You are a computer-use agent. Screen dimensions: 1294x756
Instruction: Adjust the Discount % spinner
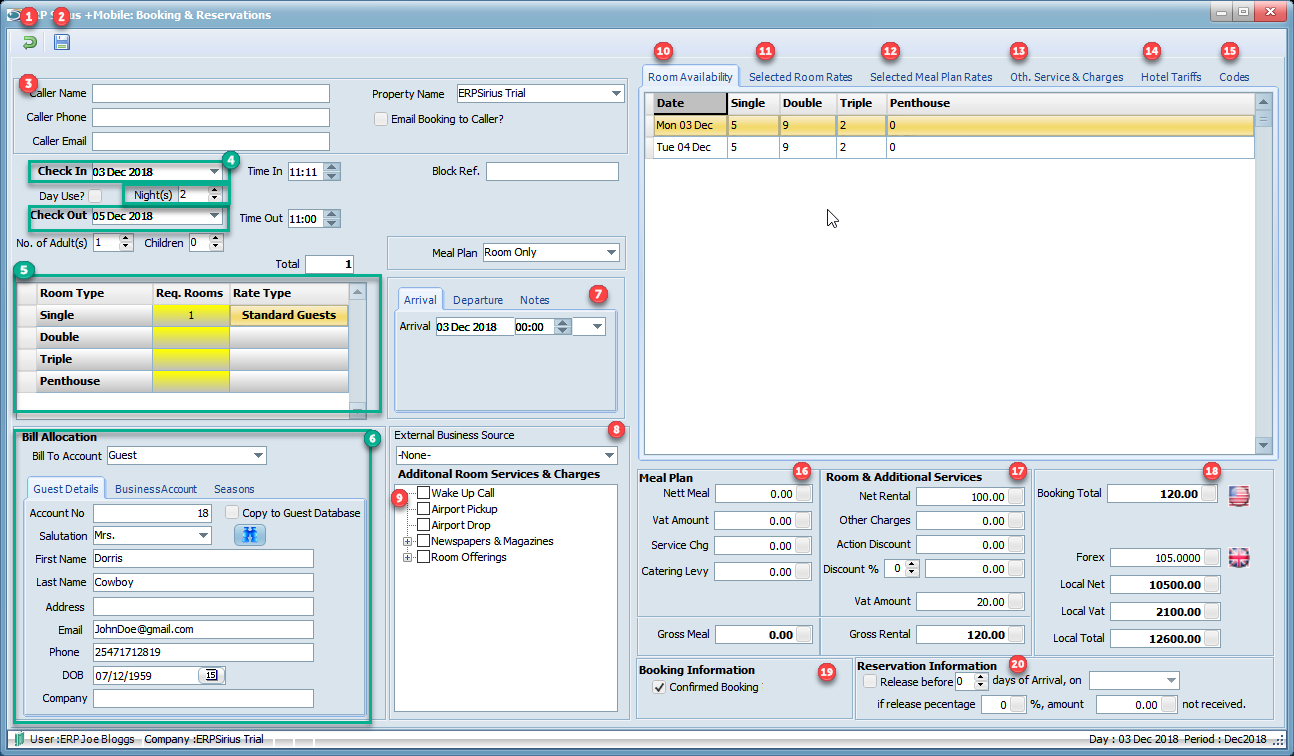click(x=912, y=568)
